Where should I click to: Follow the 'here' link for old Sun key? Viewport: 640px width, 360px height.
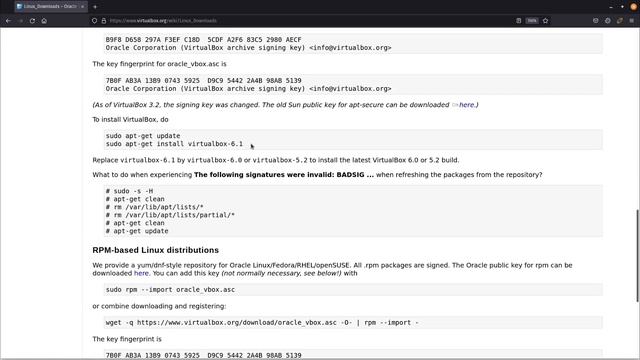(x=467, y=105)
